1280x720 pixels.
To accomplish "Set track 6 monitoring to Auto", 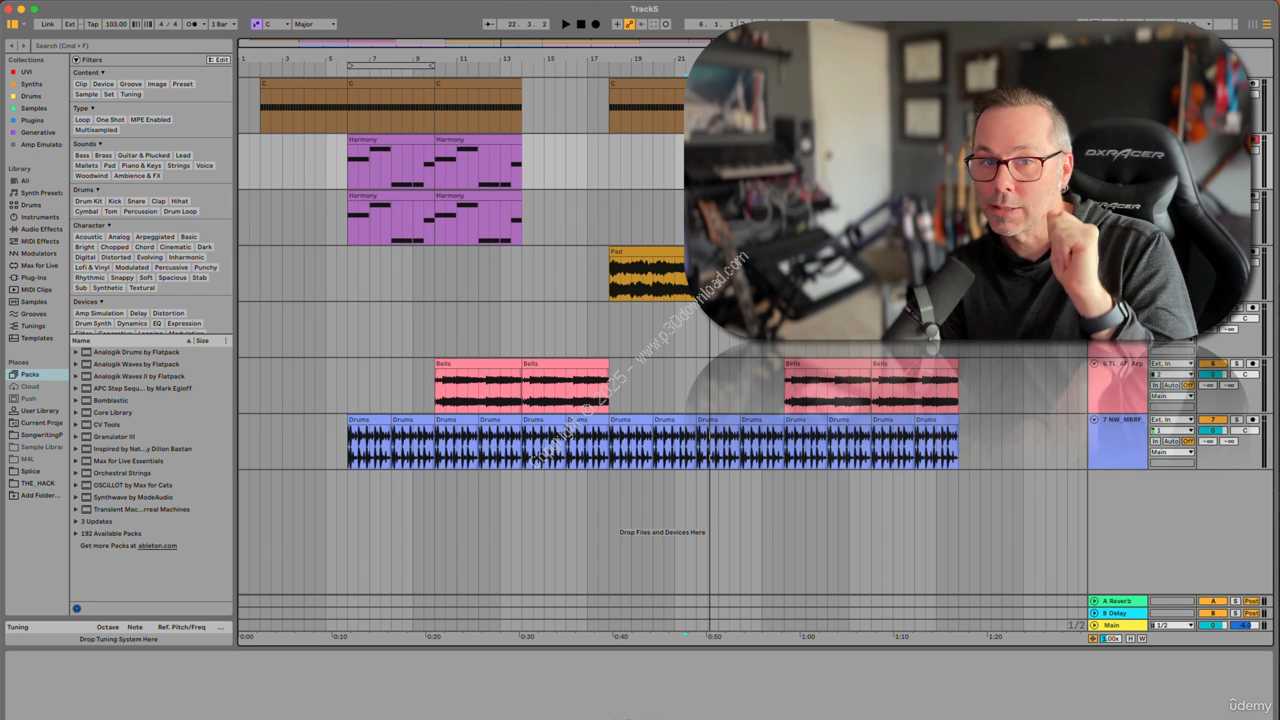I will click(x=1171, y=385).
